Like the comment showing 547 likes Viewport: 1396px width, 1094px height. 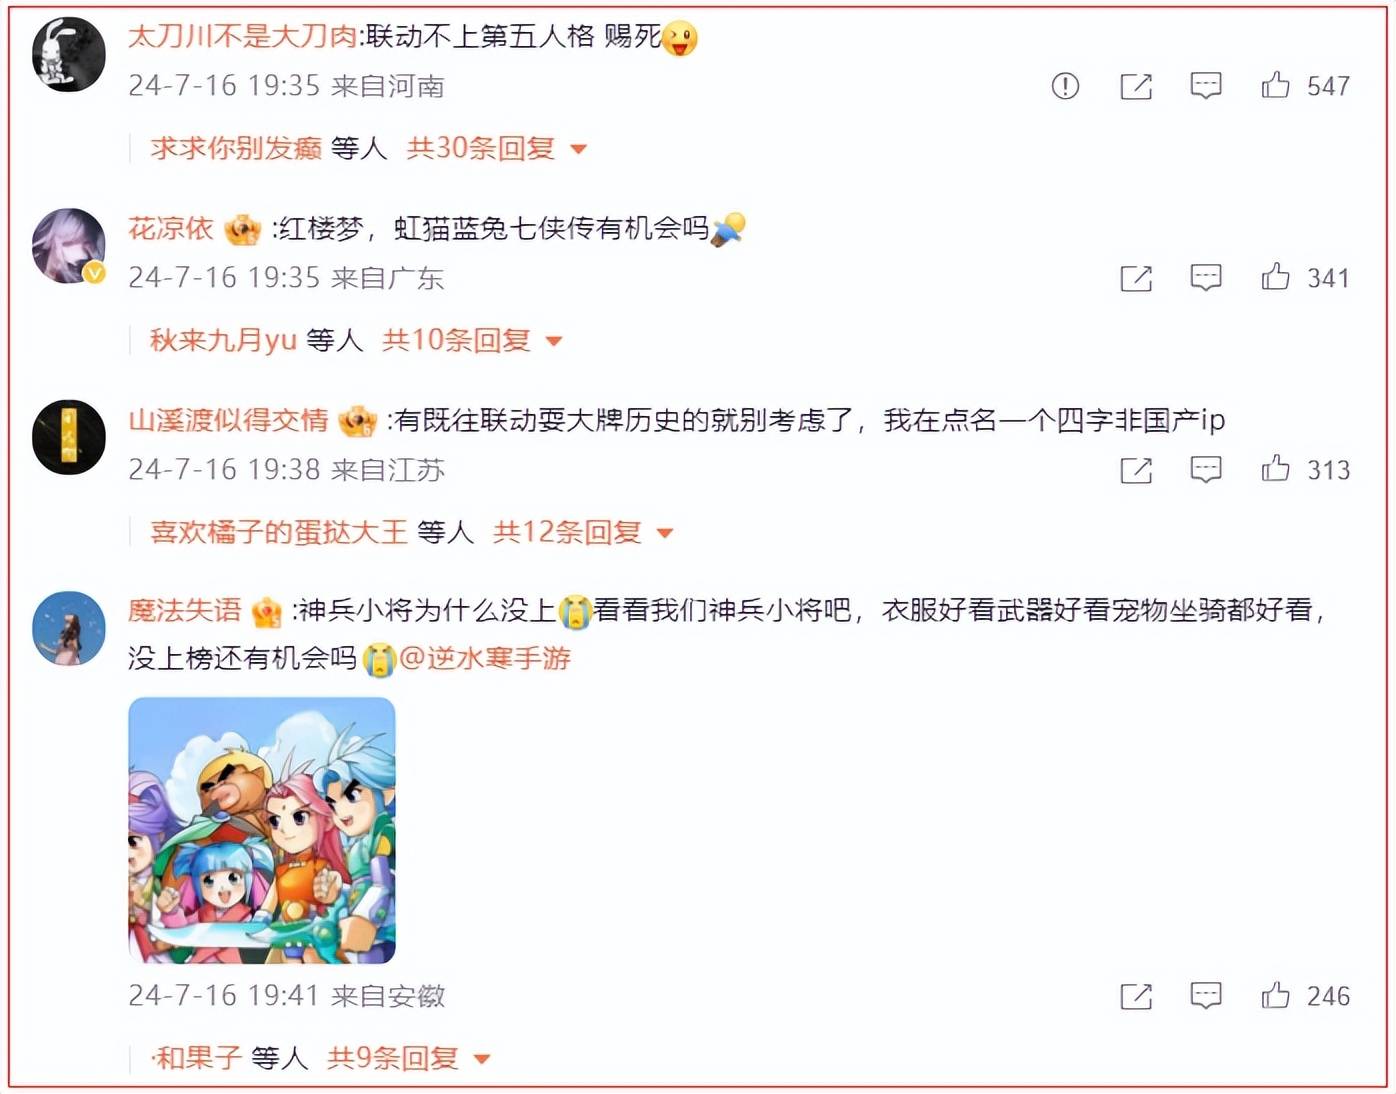[1275, 85]
